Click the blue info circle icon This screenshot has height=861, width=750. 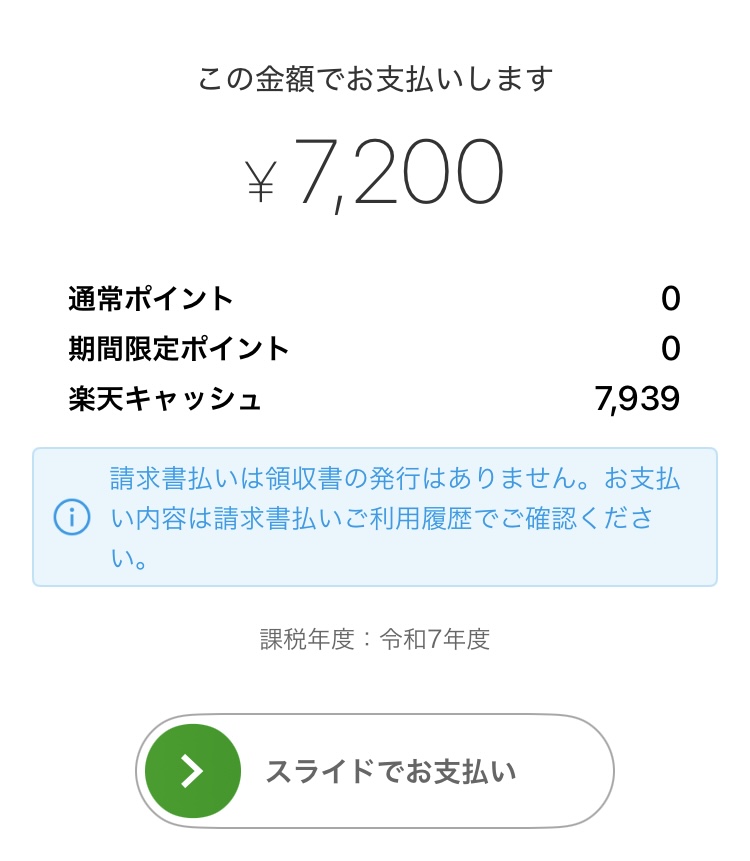pos(72,517)
